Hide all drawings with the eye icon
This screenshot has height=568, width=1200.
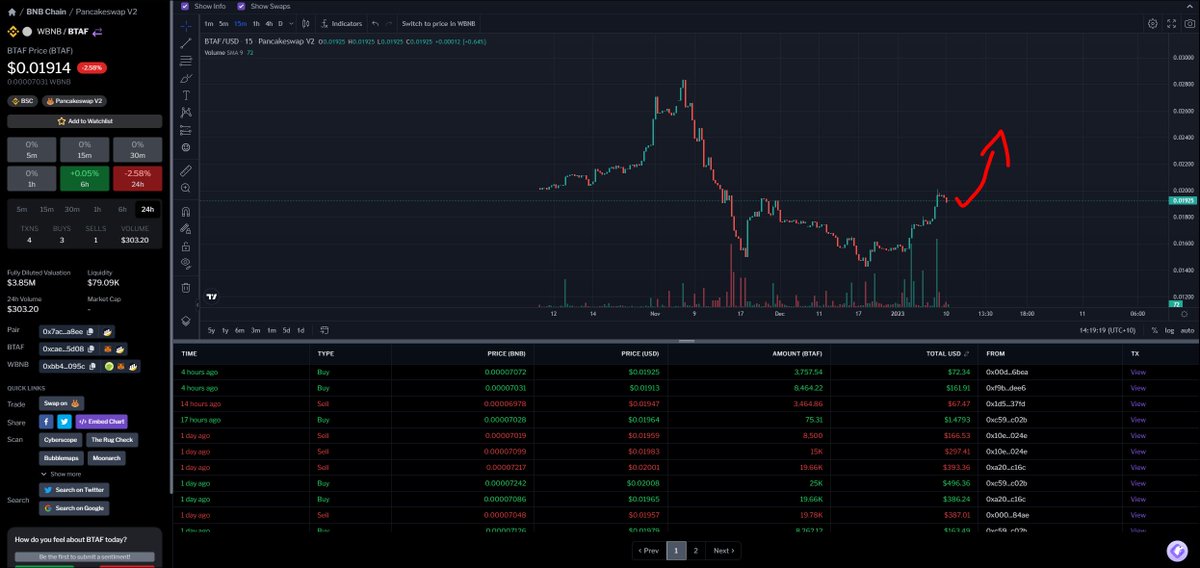[x=186, y=263]
